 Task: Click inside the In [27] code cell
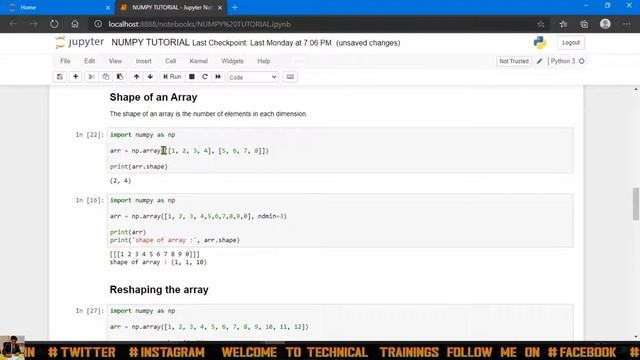click(340, 322)
